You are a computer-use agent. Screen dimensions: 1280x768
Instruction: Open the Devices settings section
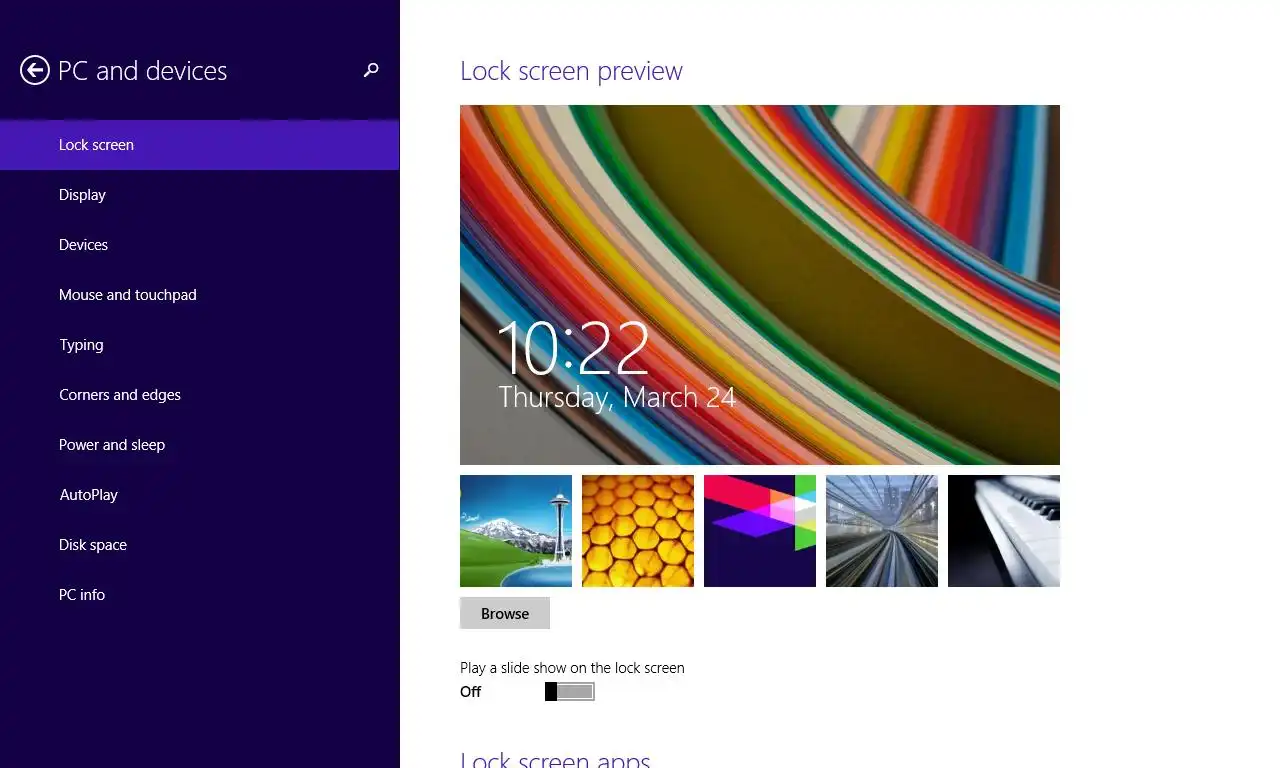[x=199, y=245]
